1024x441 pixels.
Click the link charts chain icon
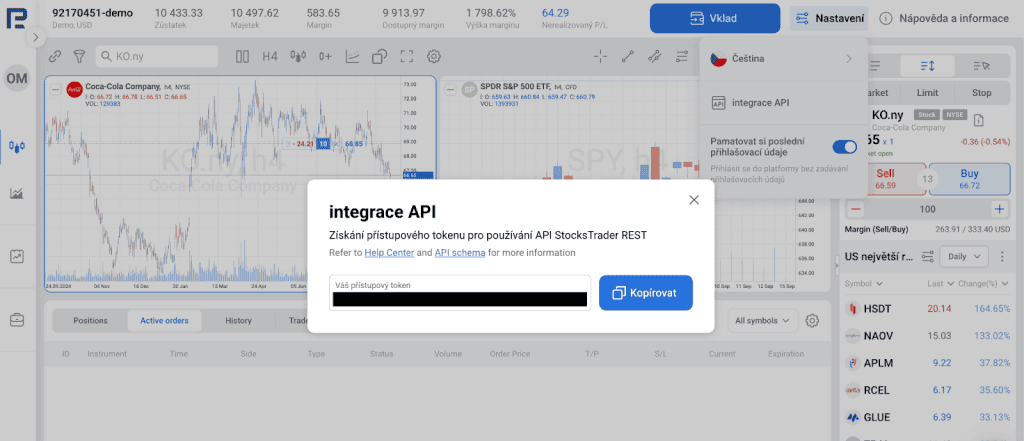coord(55,57)
